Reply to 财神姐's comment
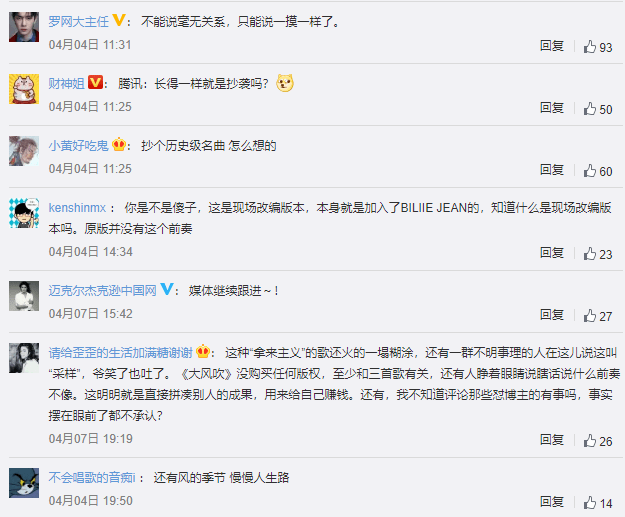 tap(552, 108)
